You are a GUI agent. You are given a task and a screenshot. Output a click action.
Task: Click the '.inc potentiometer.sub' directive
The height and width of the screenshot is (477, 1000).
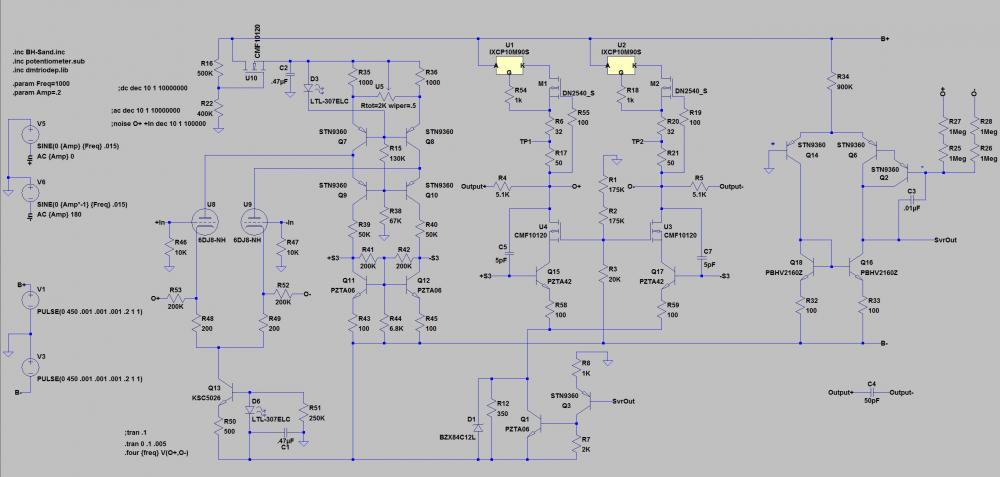pyautogui.click(x=48, y=61)
